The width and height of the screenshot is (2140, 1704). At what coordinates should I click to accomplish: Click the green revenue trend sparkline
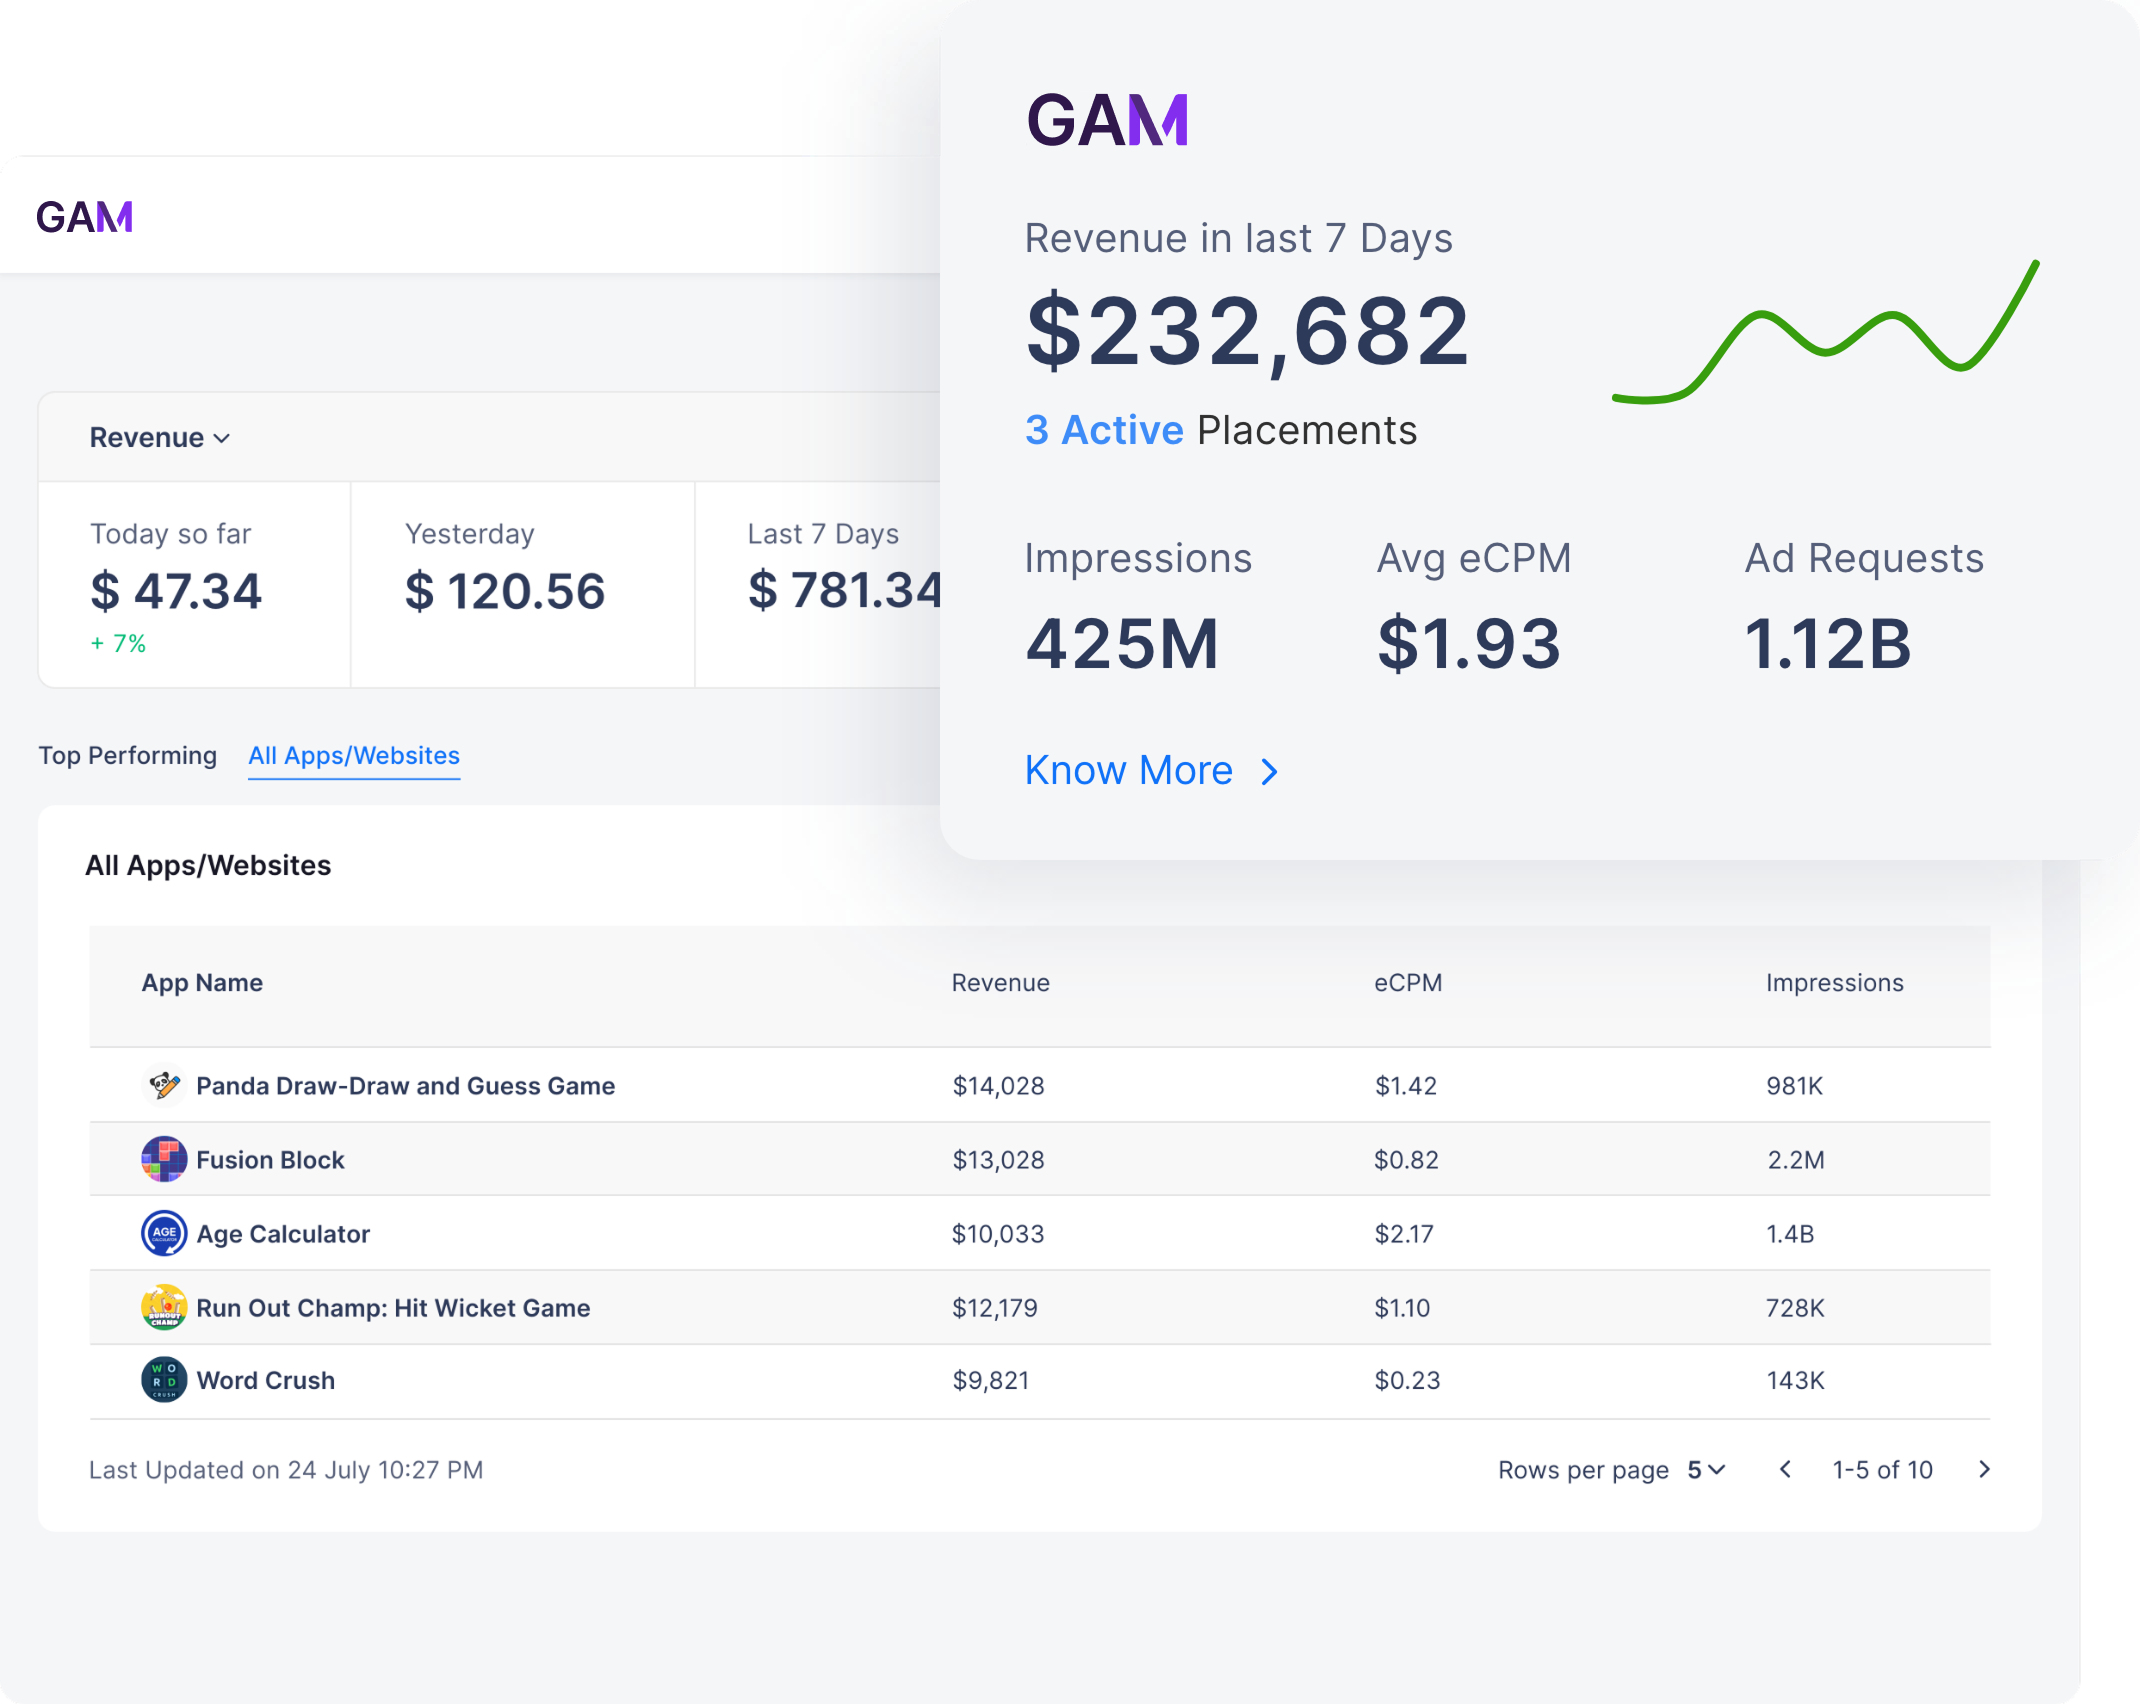[x=1826, y=332]
